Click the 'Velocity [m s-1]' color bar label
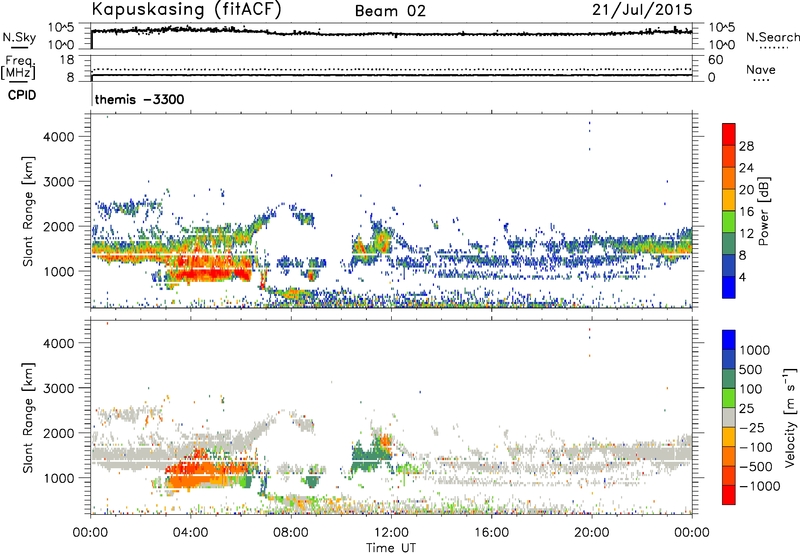The image size is (800, 554). [791, 417]
